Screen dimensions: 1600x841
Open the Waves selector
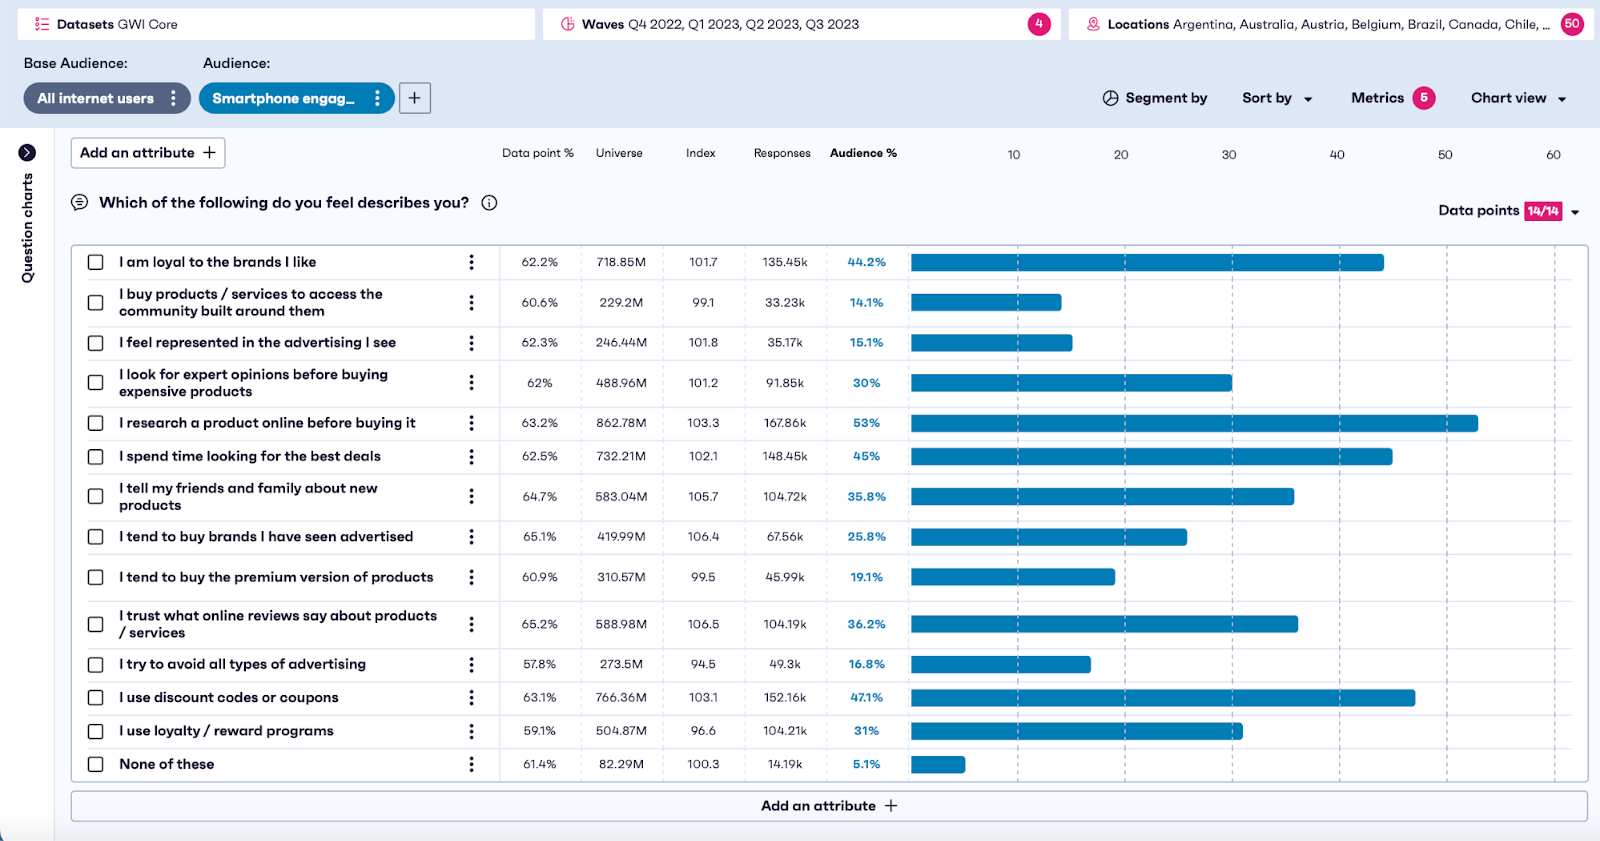pyautogui.click(x=801, y=24)
